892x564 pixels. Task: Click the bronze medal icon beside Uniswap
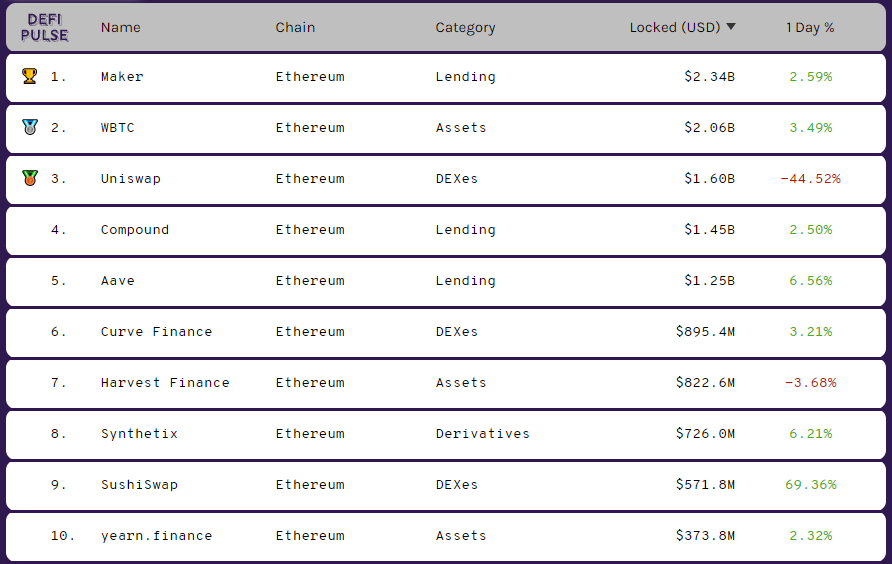(x=30, y=178)
